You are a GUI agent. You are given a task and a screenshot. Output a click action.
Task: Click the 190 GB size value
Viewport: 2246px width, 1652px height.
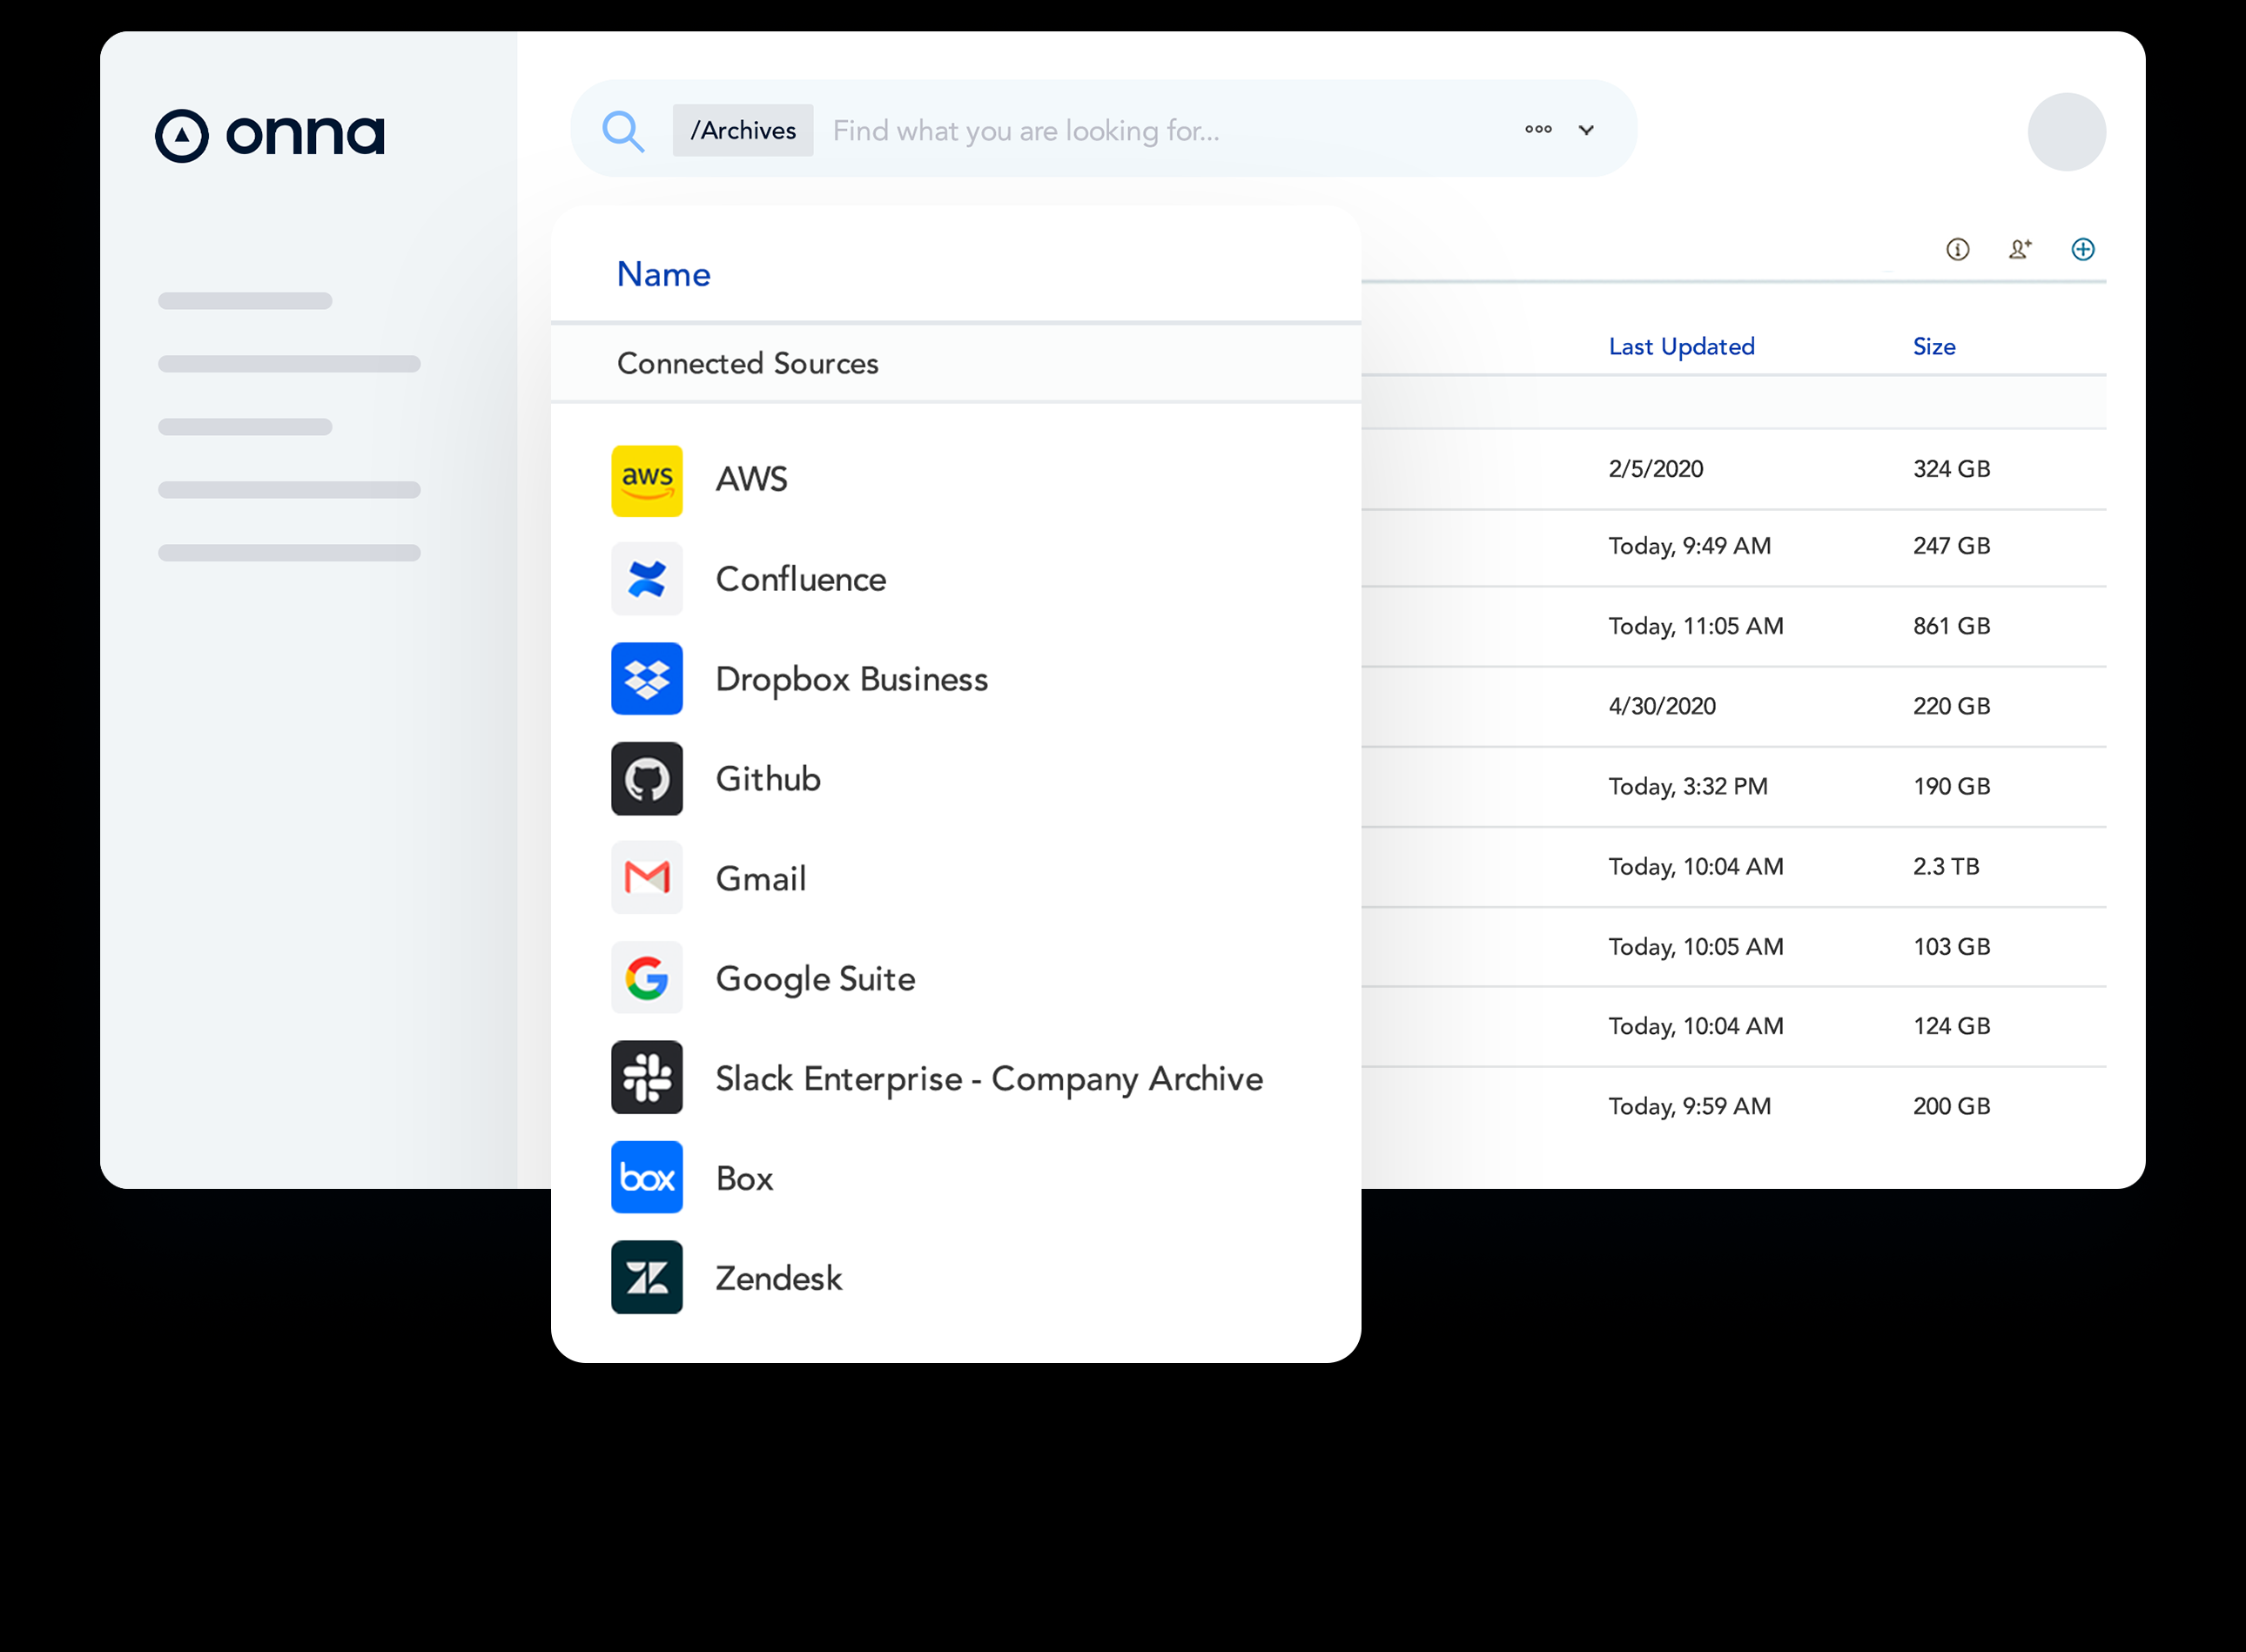click(1952, 786)
